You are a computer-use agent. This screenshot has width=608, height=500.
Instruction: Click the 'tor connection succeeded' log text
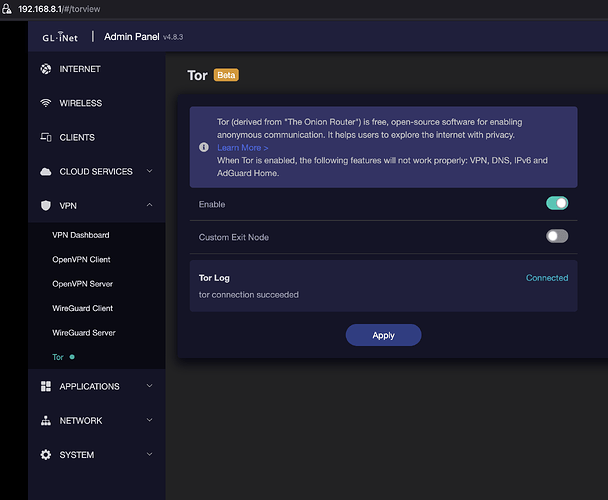(x=249, y=295)
